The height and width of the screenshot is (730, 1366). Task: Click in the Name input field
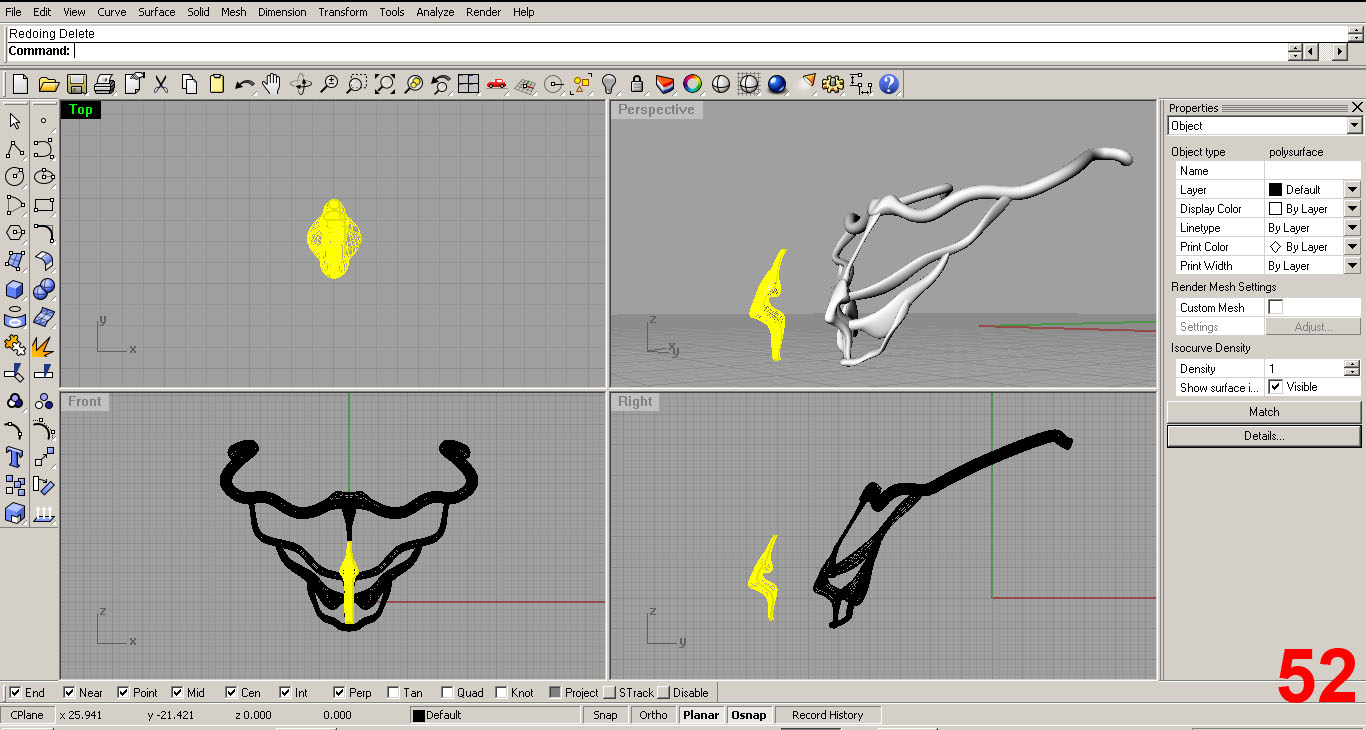click(1312, 171)
